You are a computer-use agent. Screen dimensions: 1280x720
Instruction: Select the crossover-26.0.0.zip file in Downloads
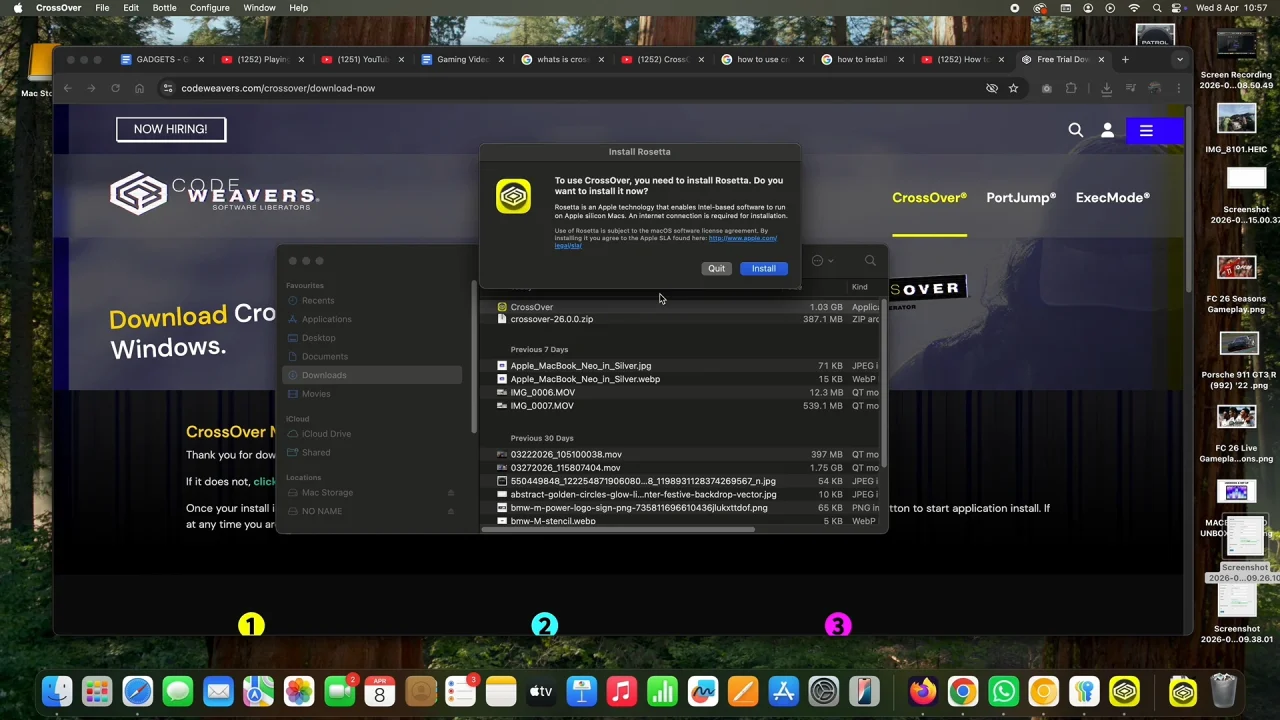[x=551, y=319]
